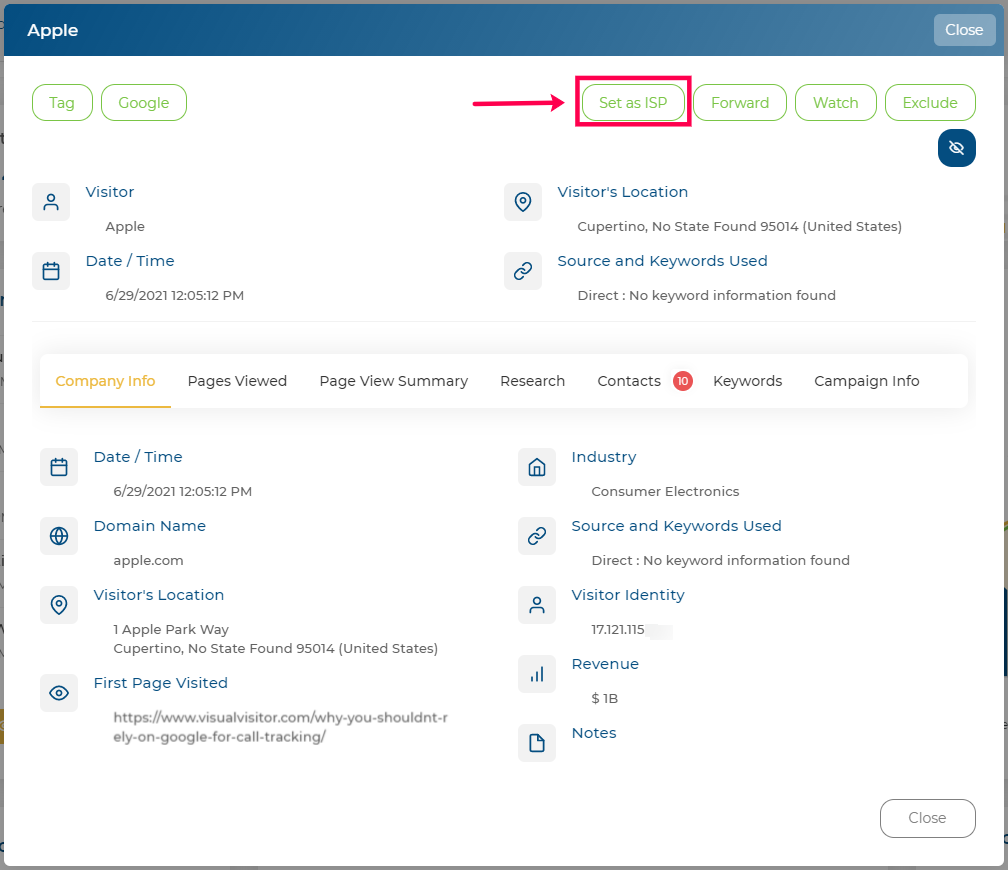The height and width of the screenshot is (870, 1008).
Task: Switch to the Company Info tab
Action: point(105,381)
